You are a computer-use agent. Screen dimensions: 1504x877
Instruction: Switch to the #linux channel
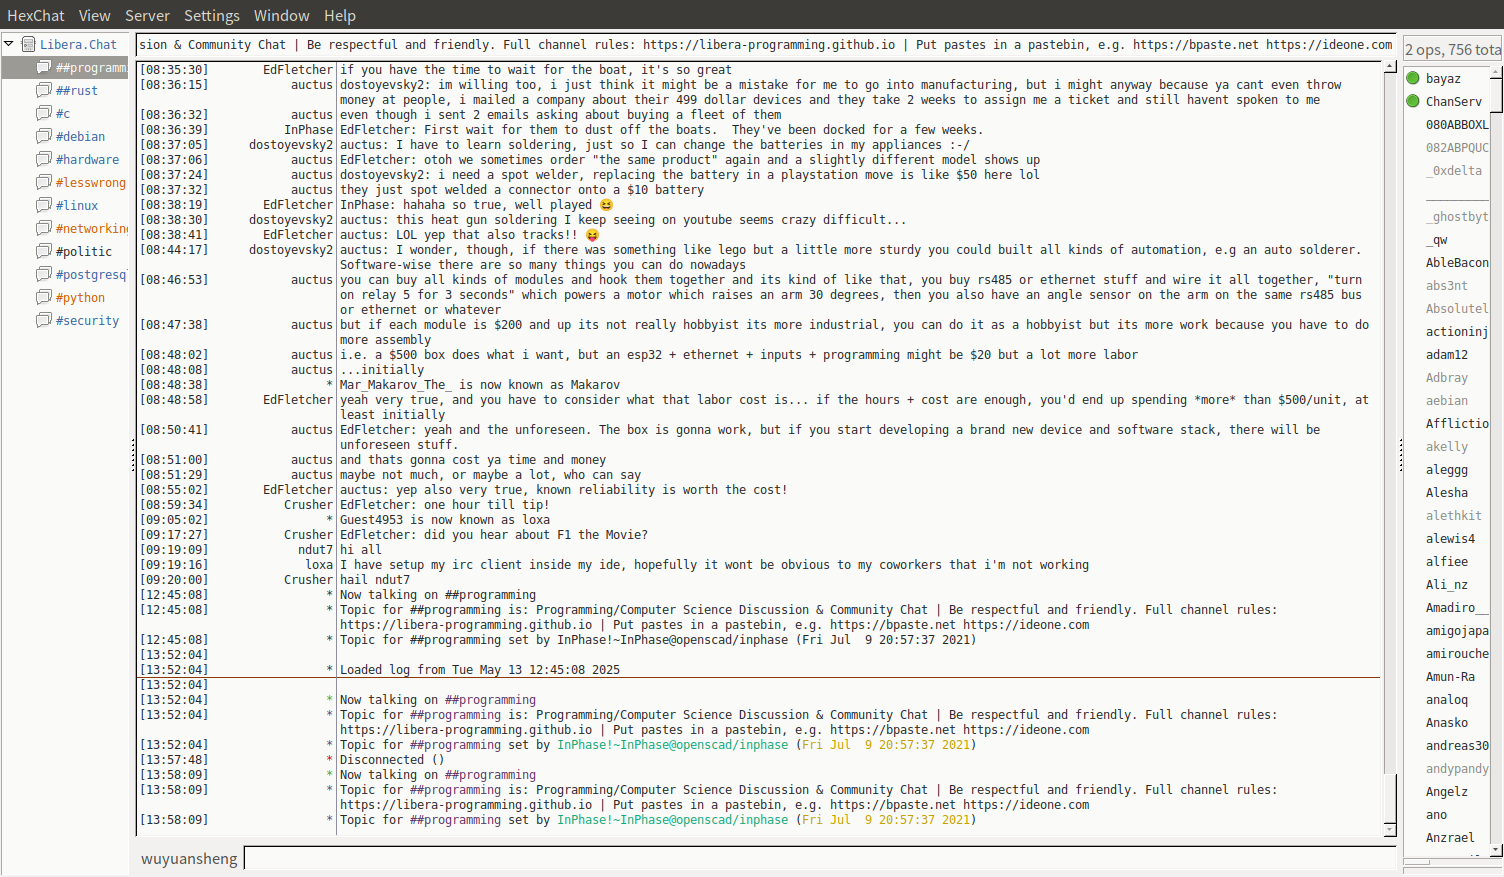point(77,205)
